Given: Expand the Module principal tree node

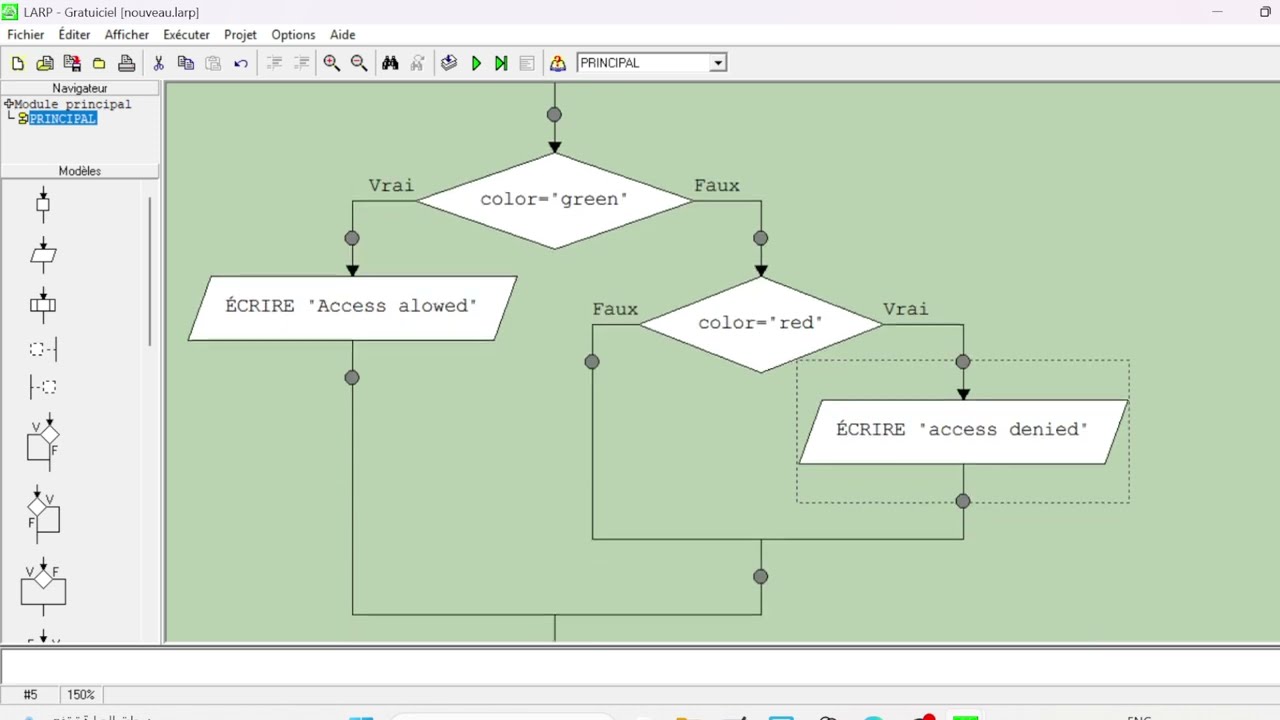Looking at the screenshot, I should tap(8, 104).
